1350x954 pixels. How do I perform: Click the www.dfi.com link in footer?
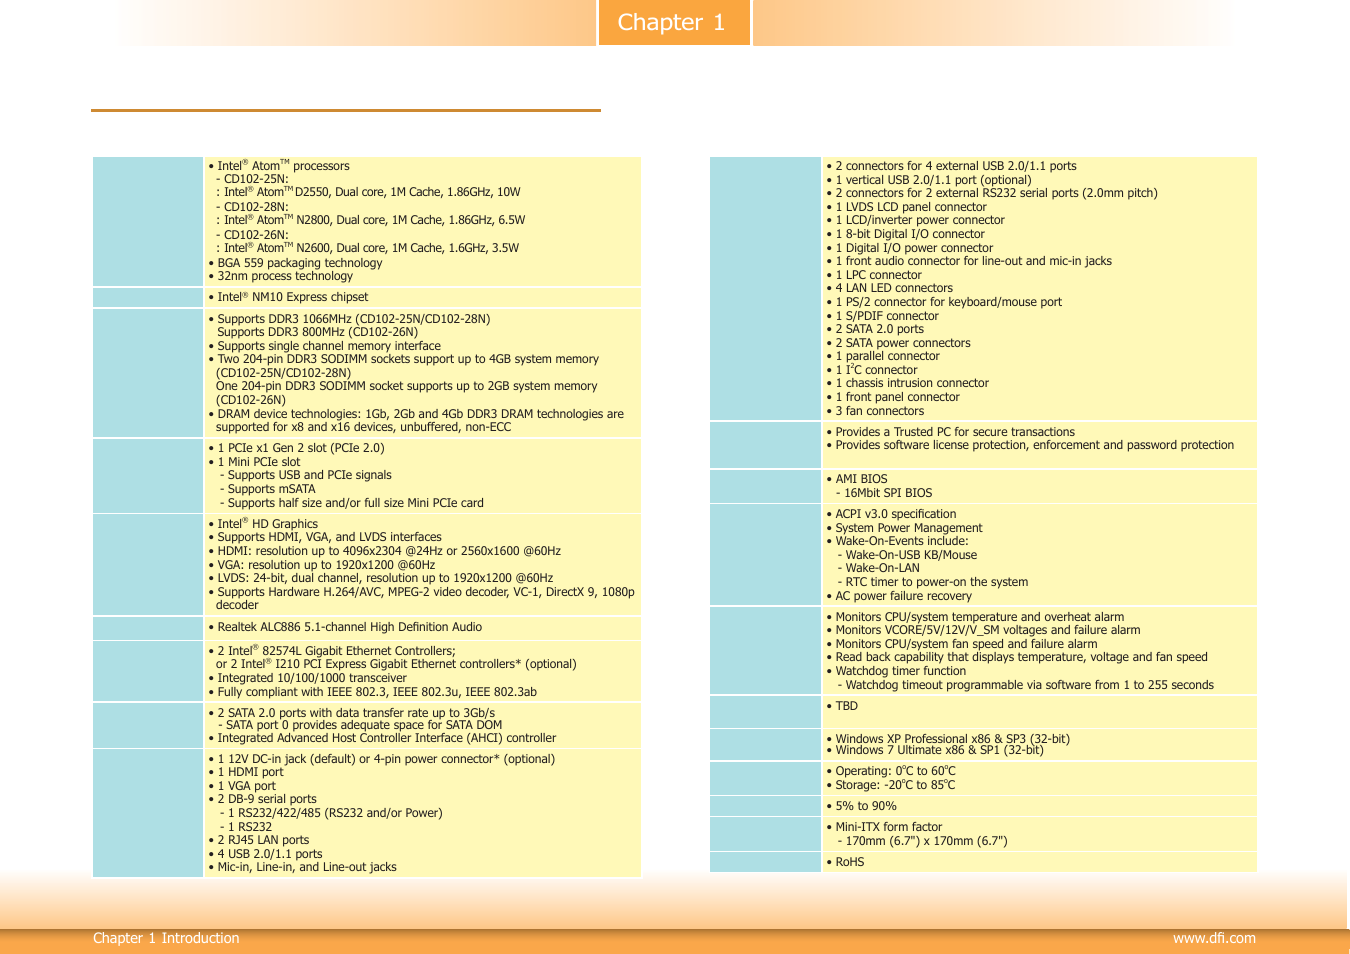[1214, 938]
